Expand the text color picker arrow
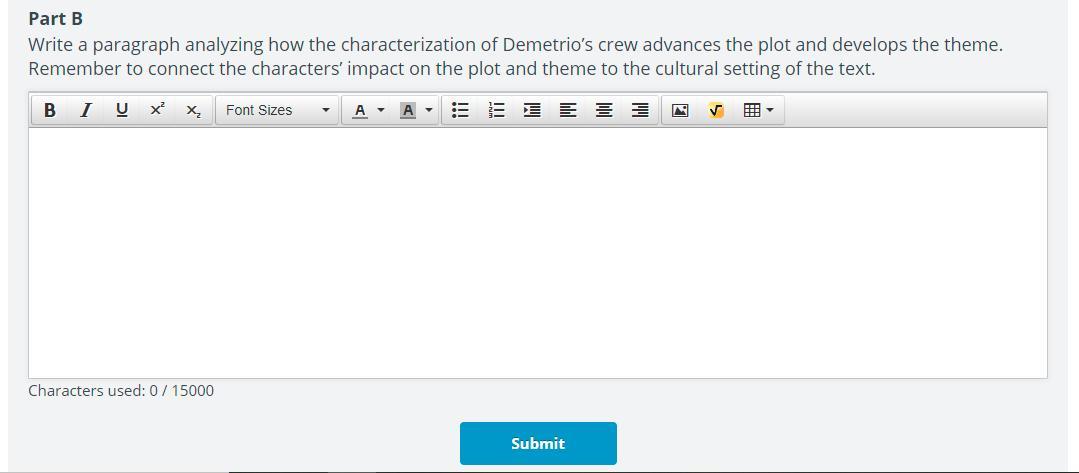Screen dimensions: 1079x473 tap(381, 110)
